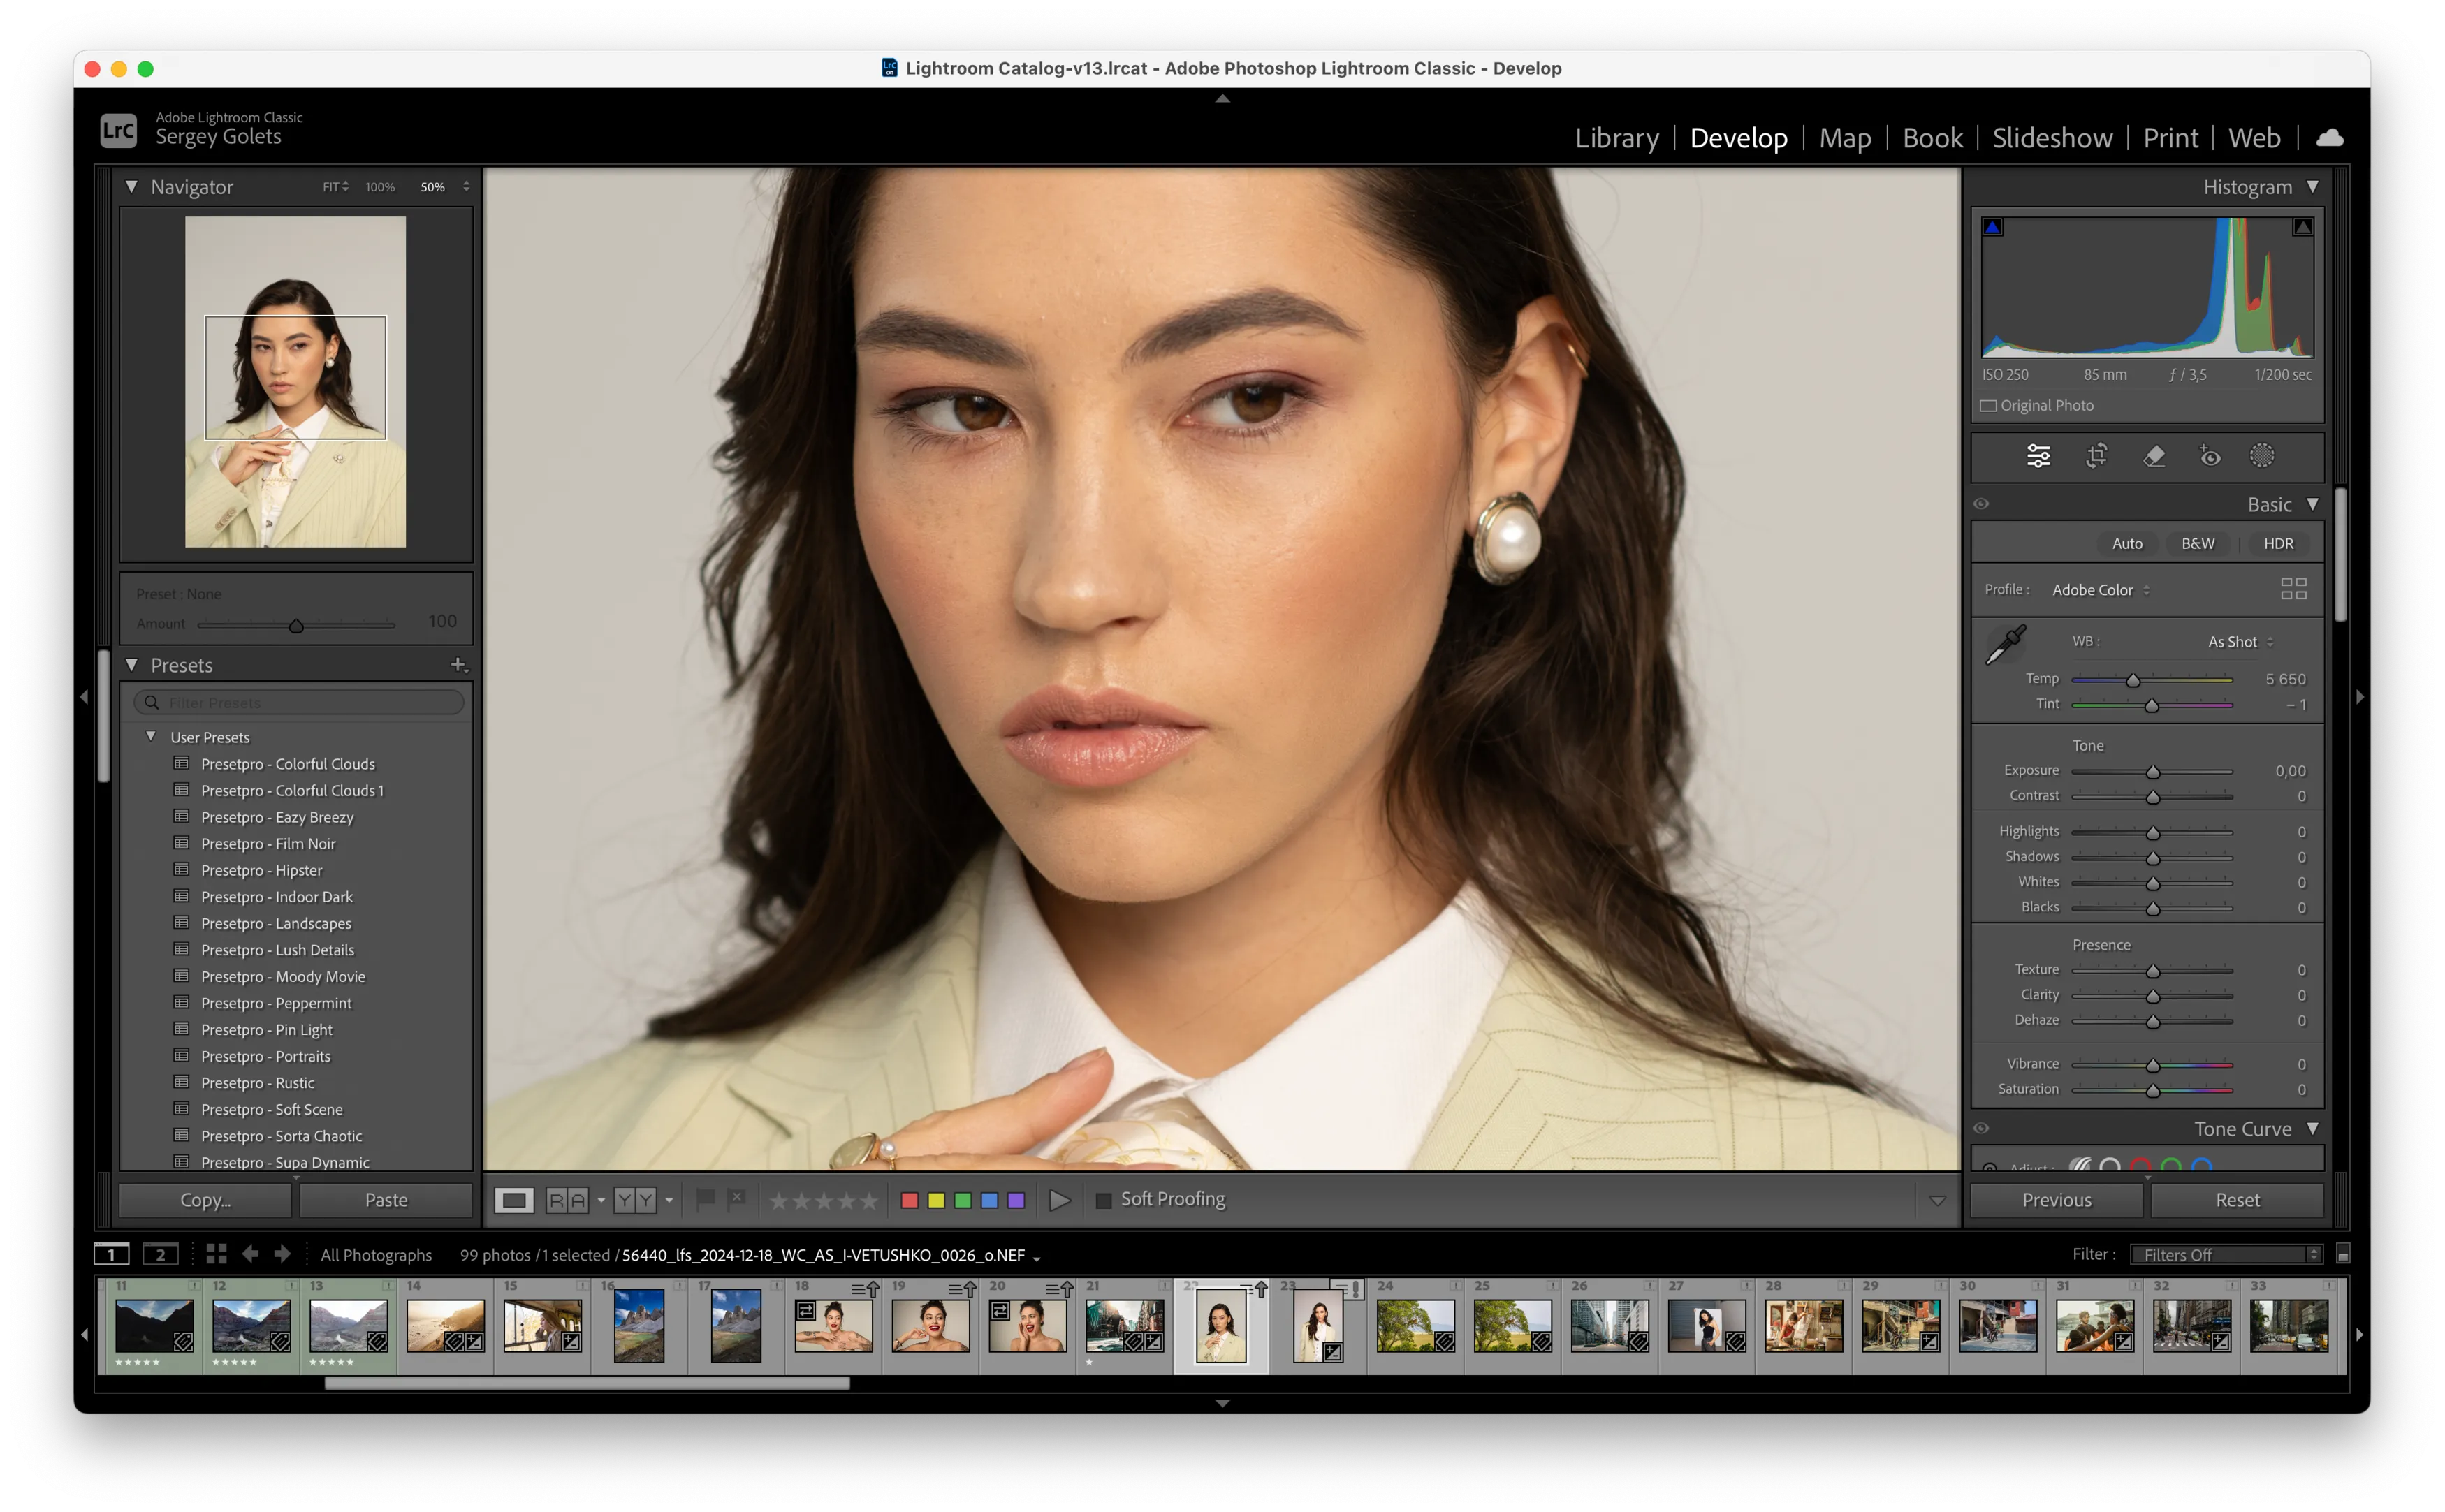The height and width of the screenshot is (1512, 2445).
Task: Click the cloud sync status icon
Action: coord(2329,138)
